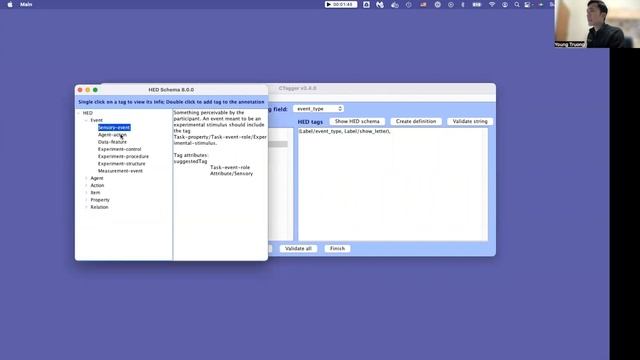Select the Experiment-control tag

point(120,149)
